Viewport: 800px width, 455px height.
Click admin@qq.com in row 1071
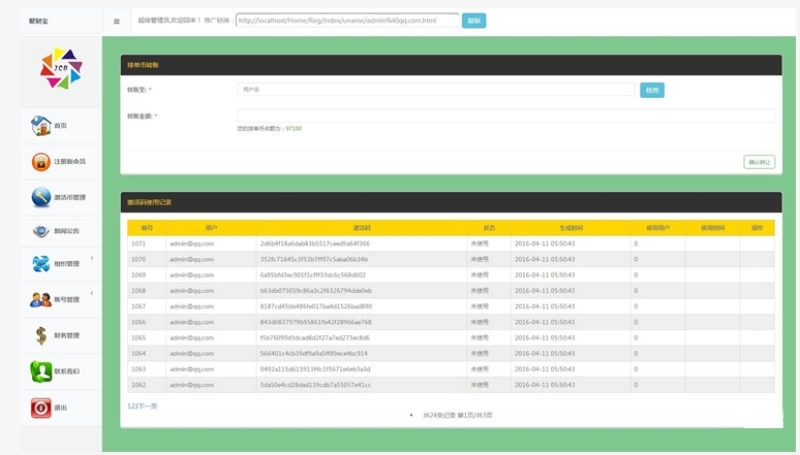pos(192,244)
